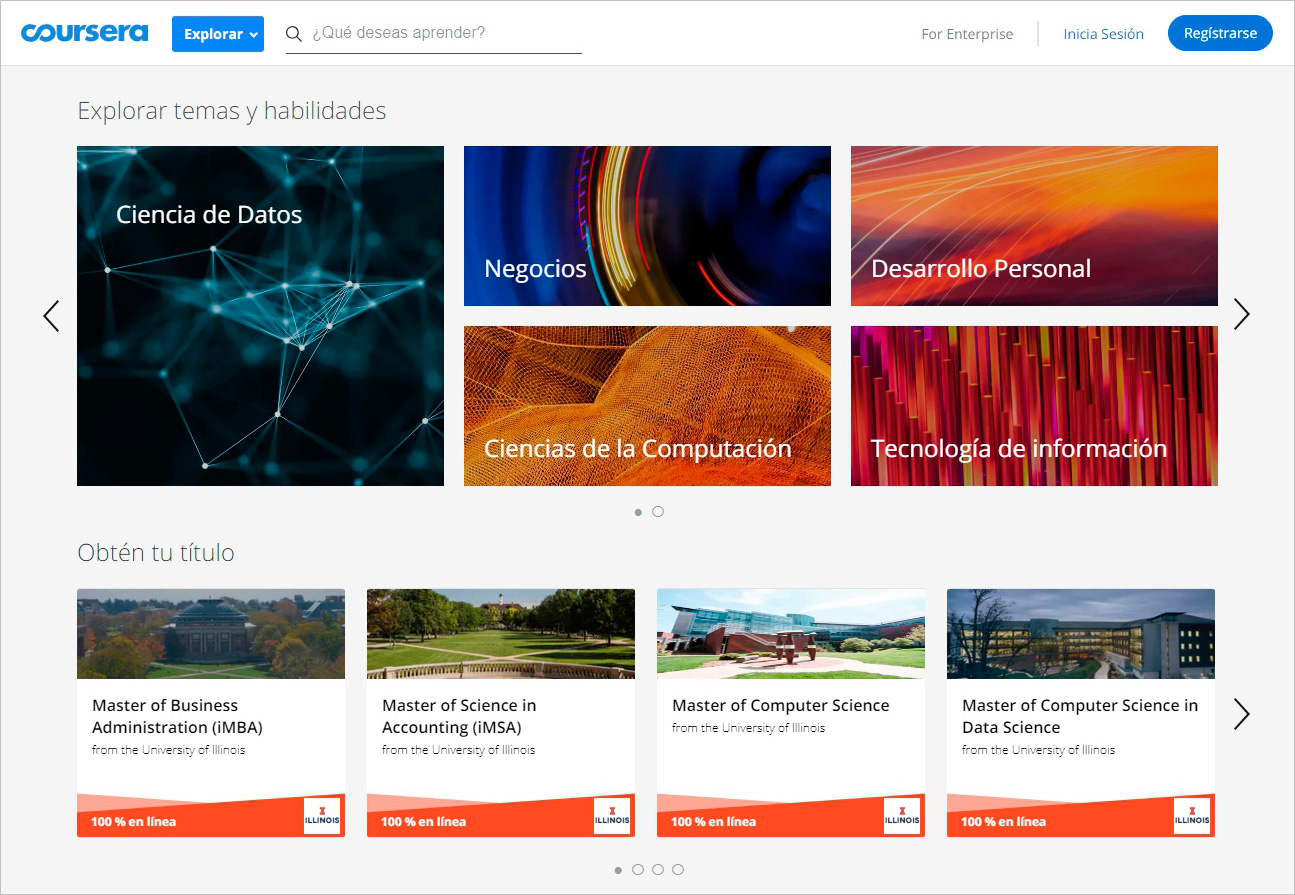Show next topics with right arrow
Screen dimensions: 1295x895
point(1242,314)
